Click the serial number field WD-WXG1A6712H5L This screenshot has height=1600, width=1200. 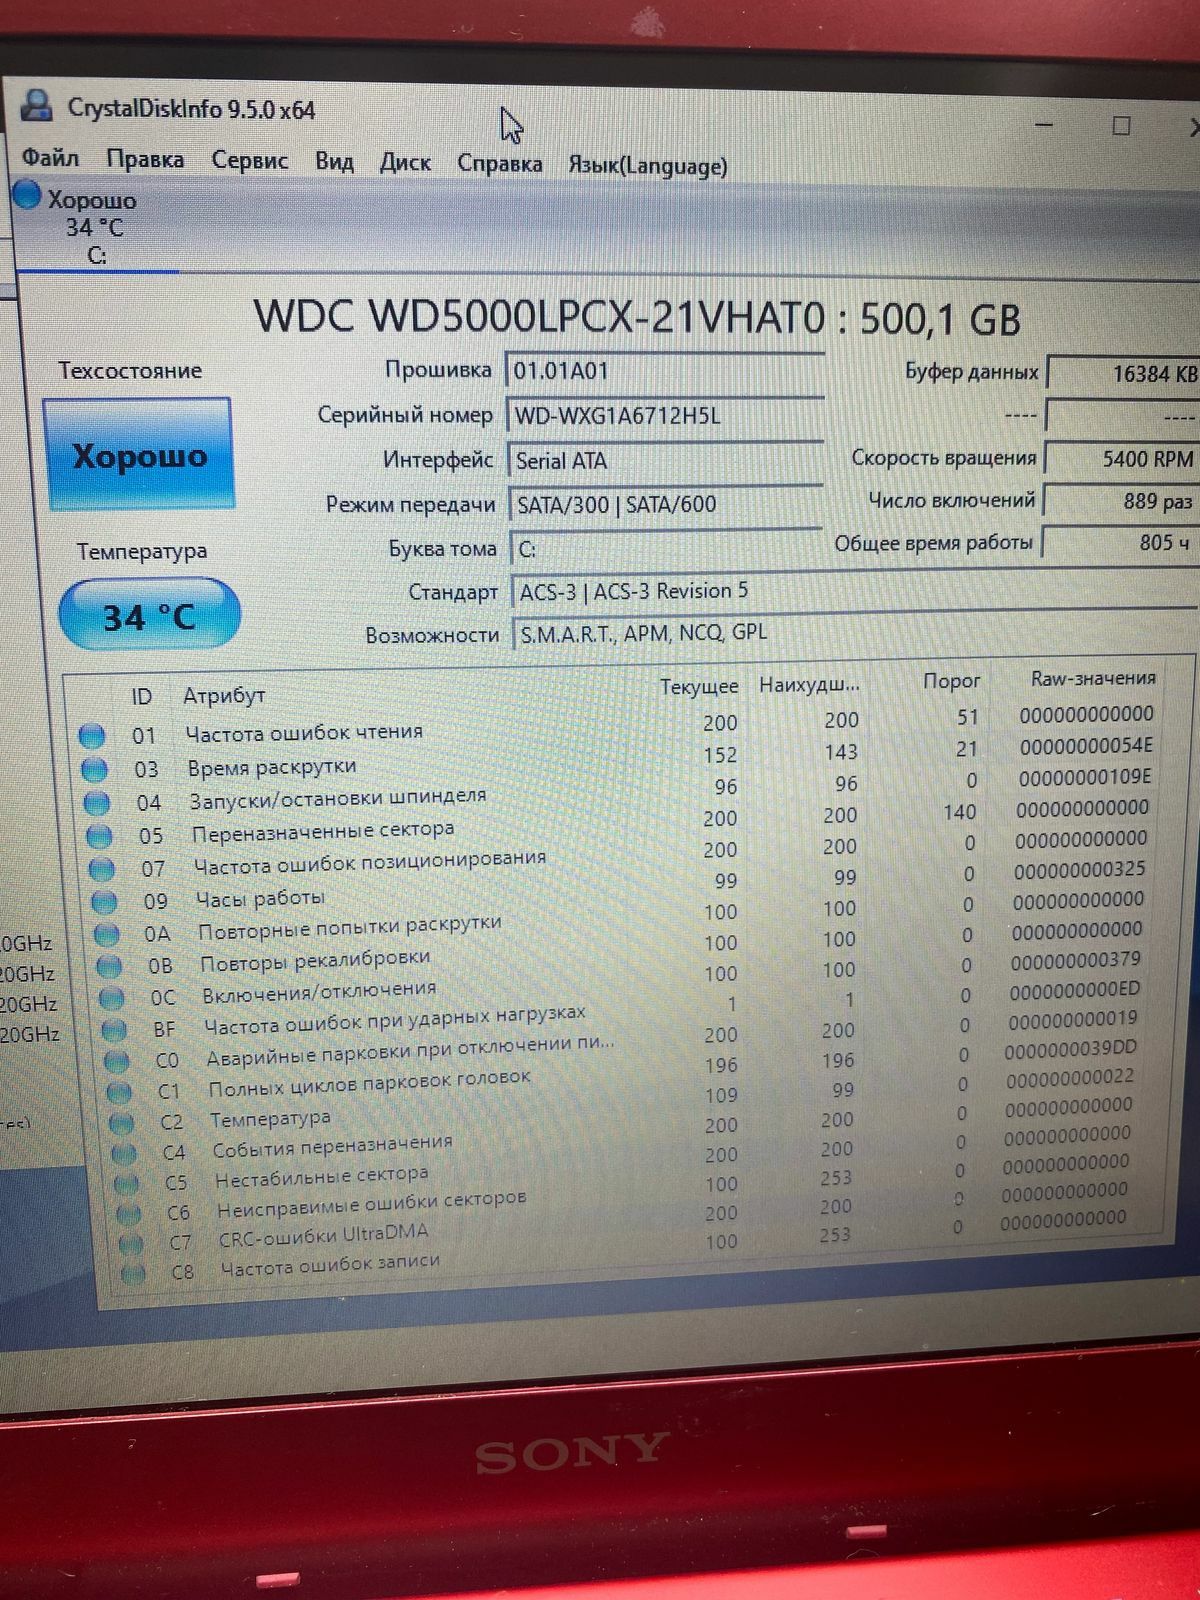coord(665,416)
